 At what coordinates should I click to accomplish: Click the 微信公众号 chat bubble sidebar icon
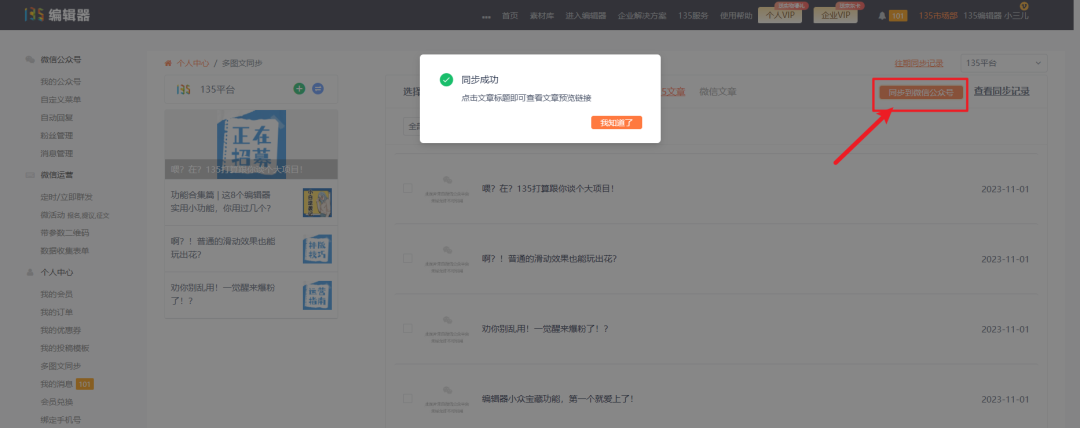tap(30, 60)
